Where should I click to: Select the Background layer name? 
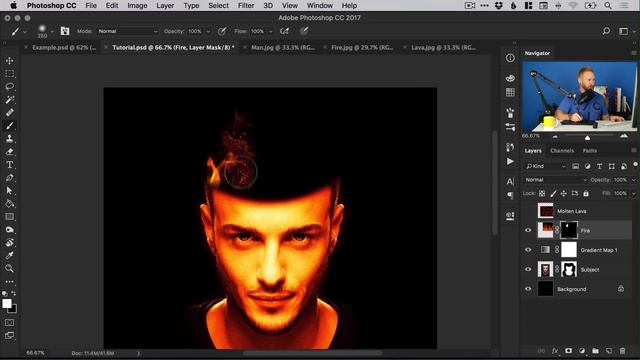click(x=571, y=289)
